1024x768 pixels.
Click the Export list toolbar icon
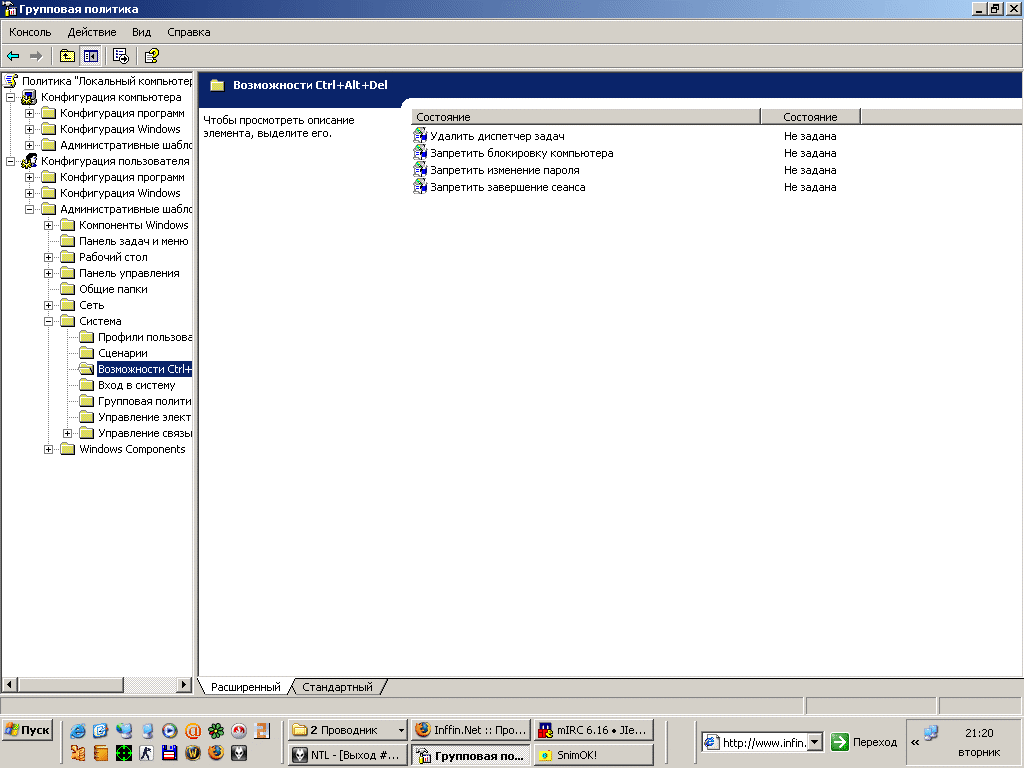click(121, 56)
